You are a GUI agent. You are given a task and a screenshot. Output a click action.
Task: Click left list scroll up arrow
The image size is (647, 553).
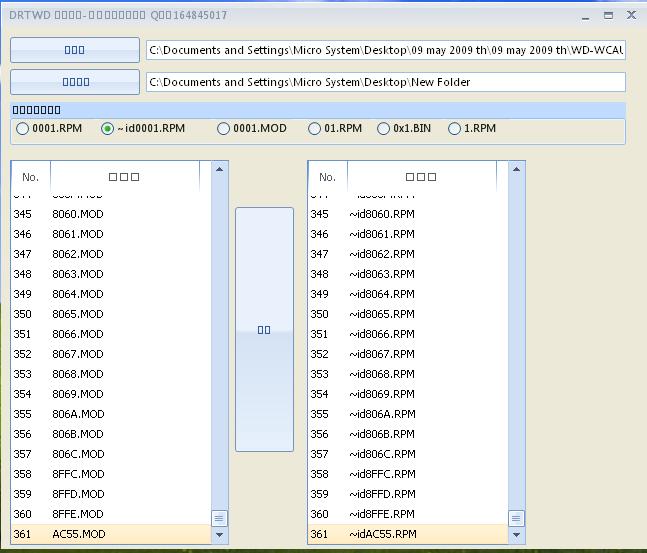click(x=220, y=169)
